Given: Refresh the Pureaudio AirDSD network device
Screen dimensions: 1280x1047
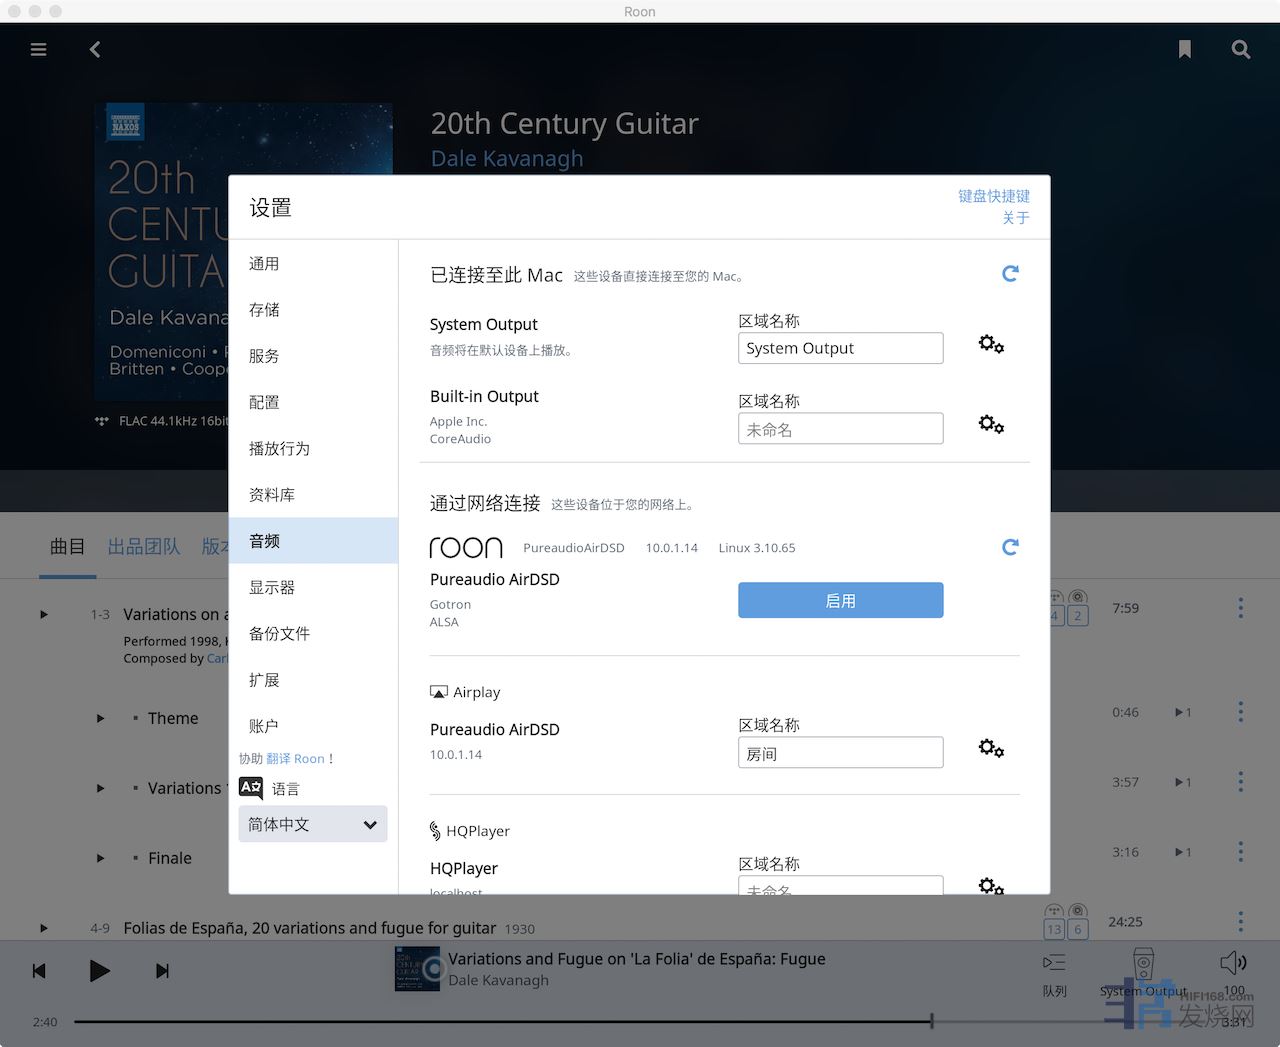Looking at the screenshot, I should point(1010,547).
